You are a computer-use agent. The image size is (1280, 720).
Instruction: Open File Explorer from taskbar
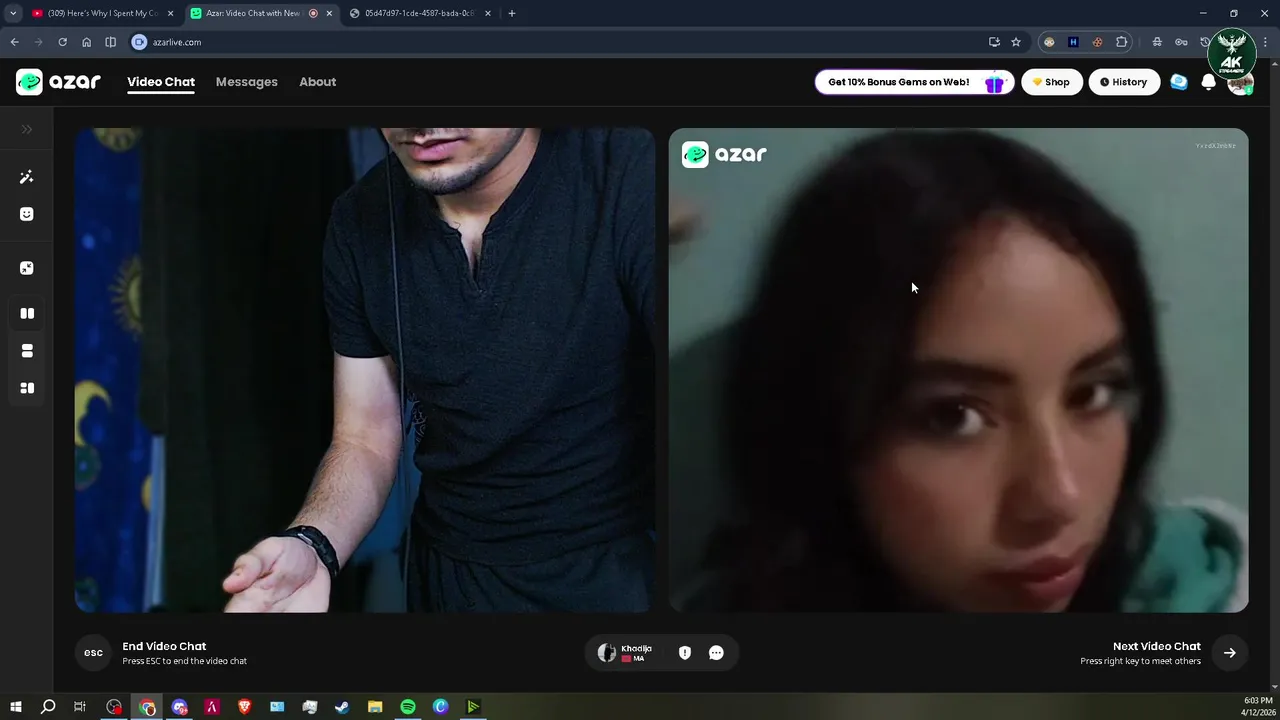(375, 707)
